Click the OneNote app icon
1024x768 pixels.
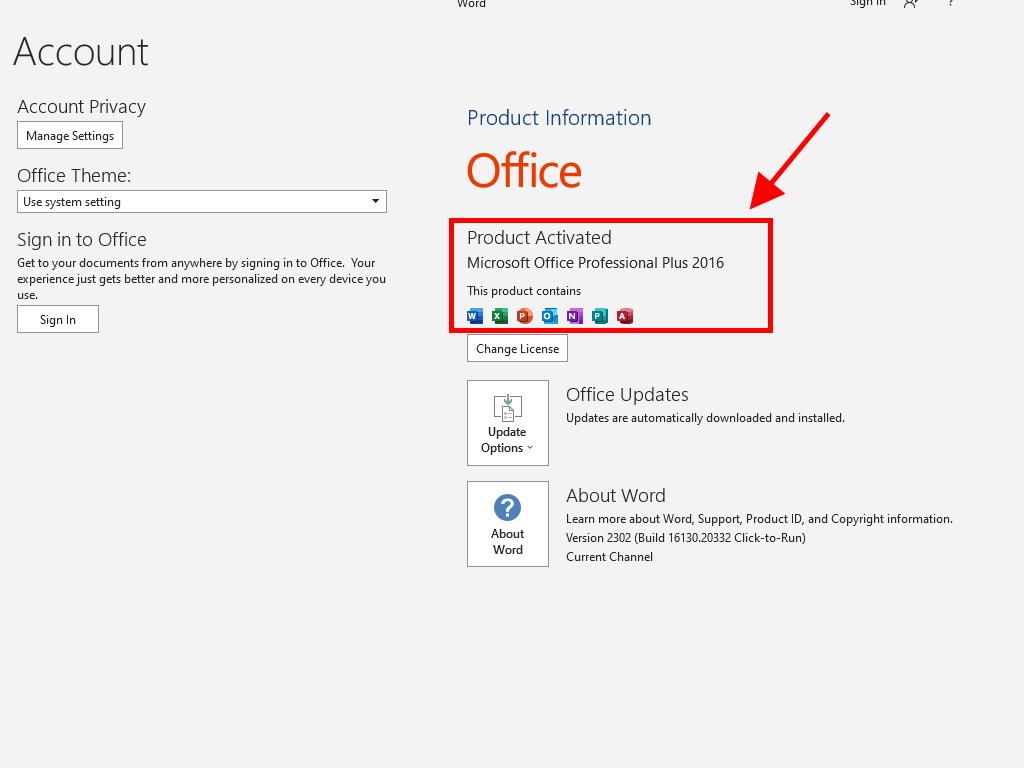click(574, 316)
